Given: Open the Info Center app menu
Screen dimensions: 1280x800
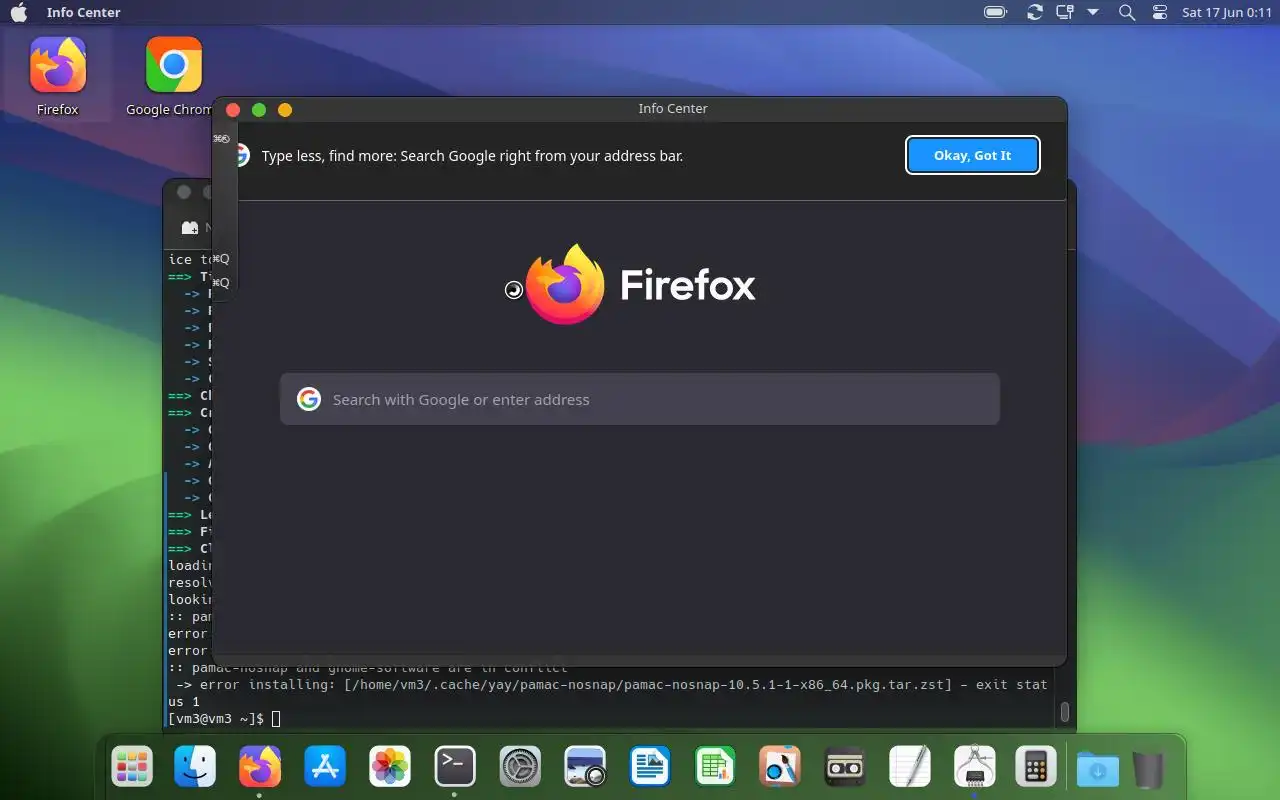Looking at the screenshot, I should (83, 12).
